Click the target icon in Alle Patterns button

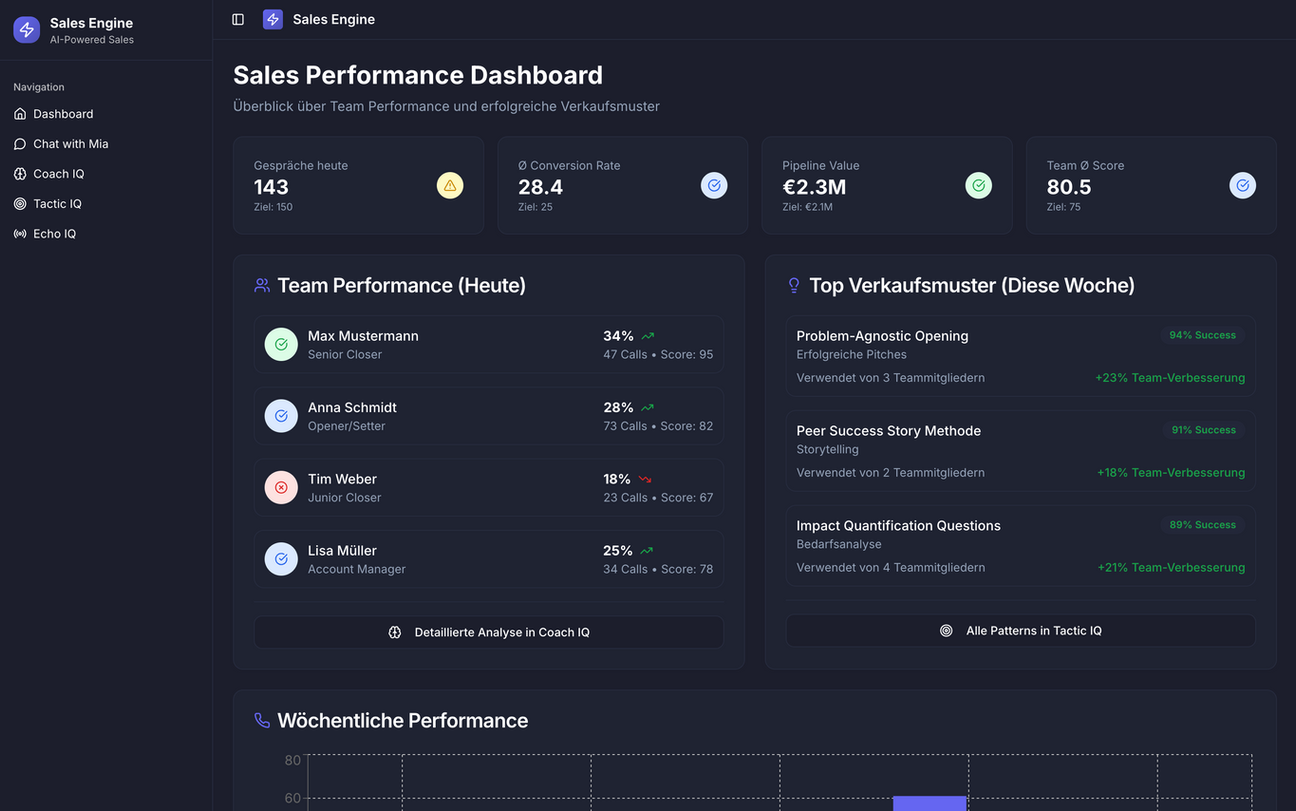[x=946, y=630]
